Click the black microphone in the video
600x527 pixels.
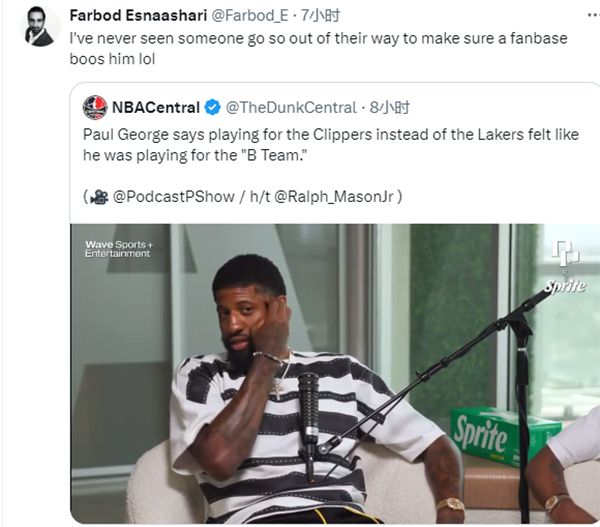coord(309,400)
